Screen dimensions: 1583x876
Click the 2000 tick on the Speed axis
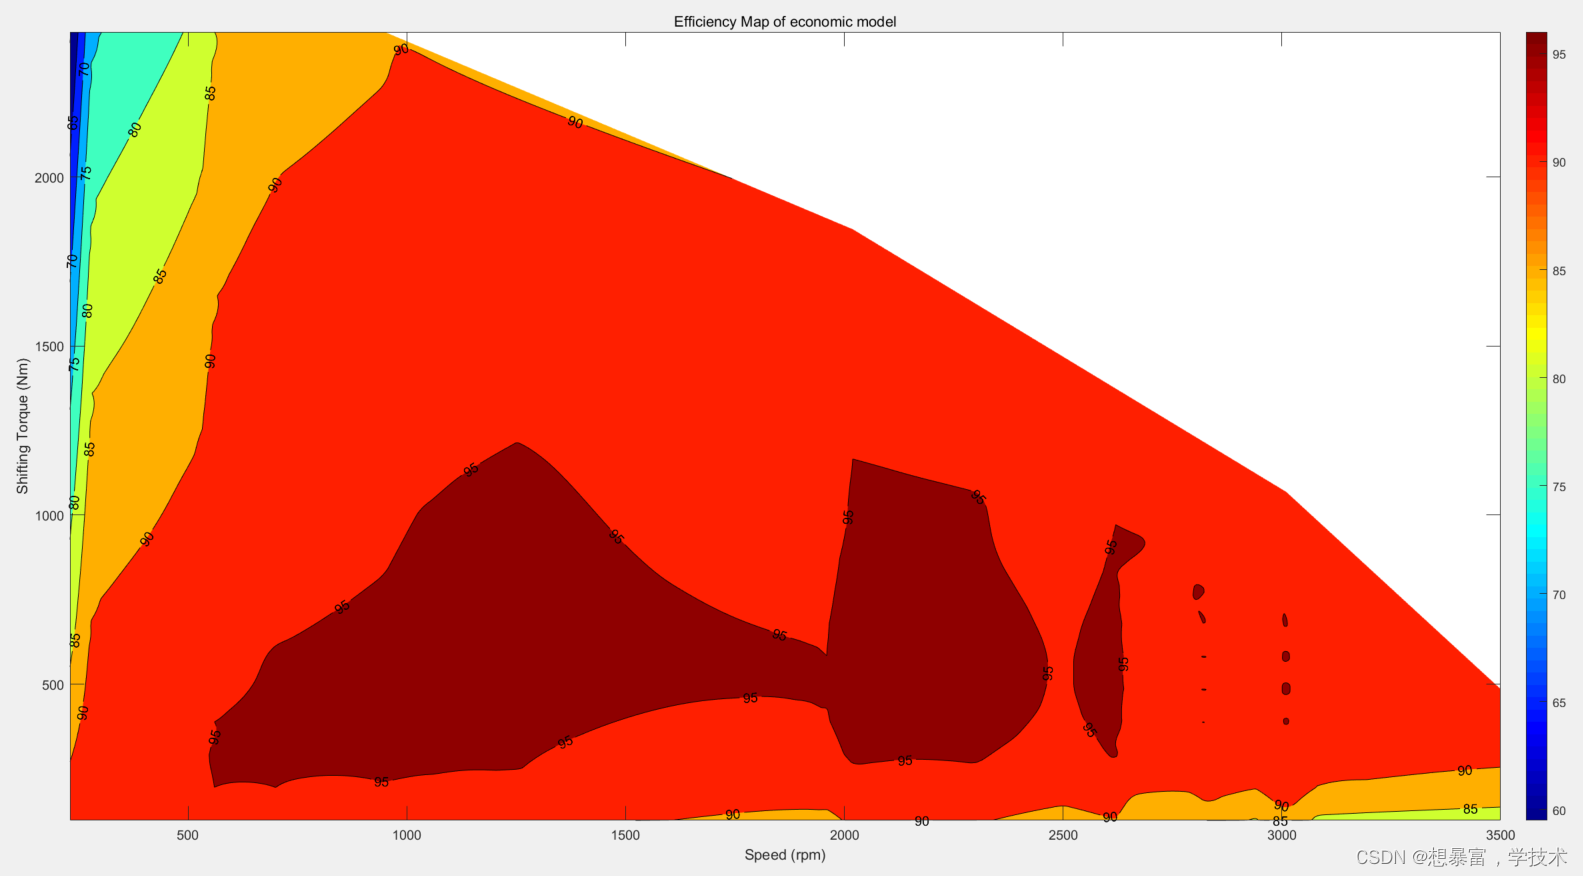(844, 835)
